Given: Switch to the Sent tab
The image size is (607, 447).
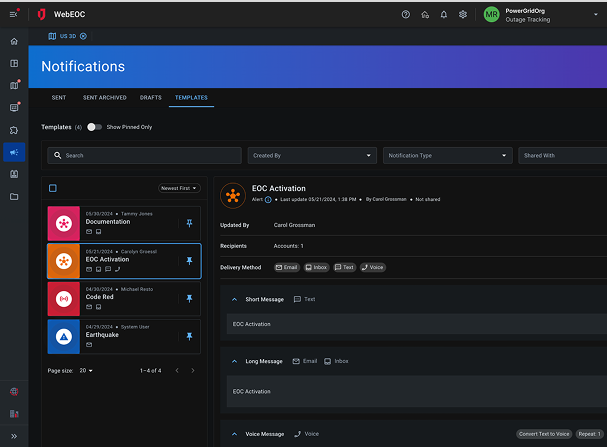Looking at the screenshot, I should [x=59, y=98].
